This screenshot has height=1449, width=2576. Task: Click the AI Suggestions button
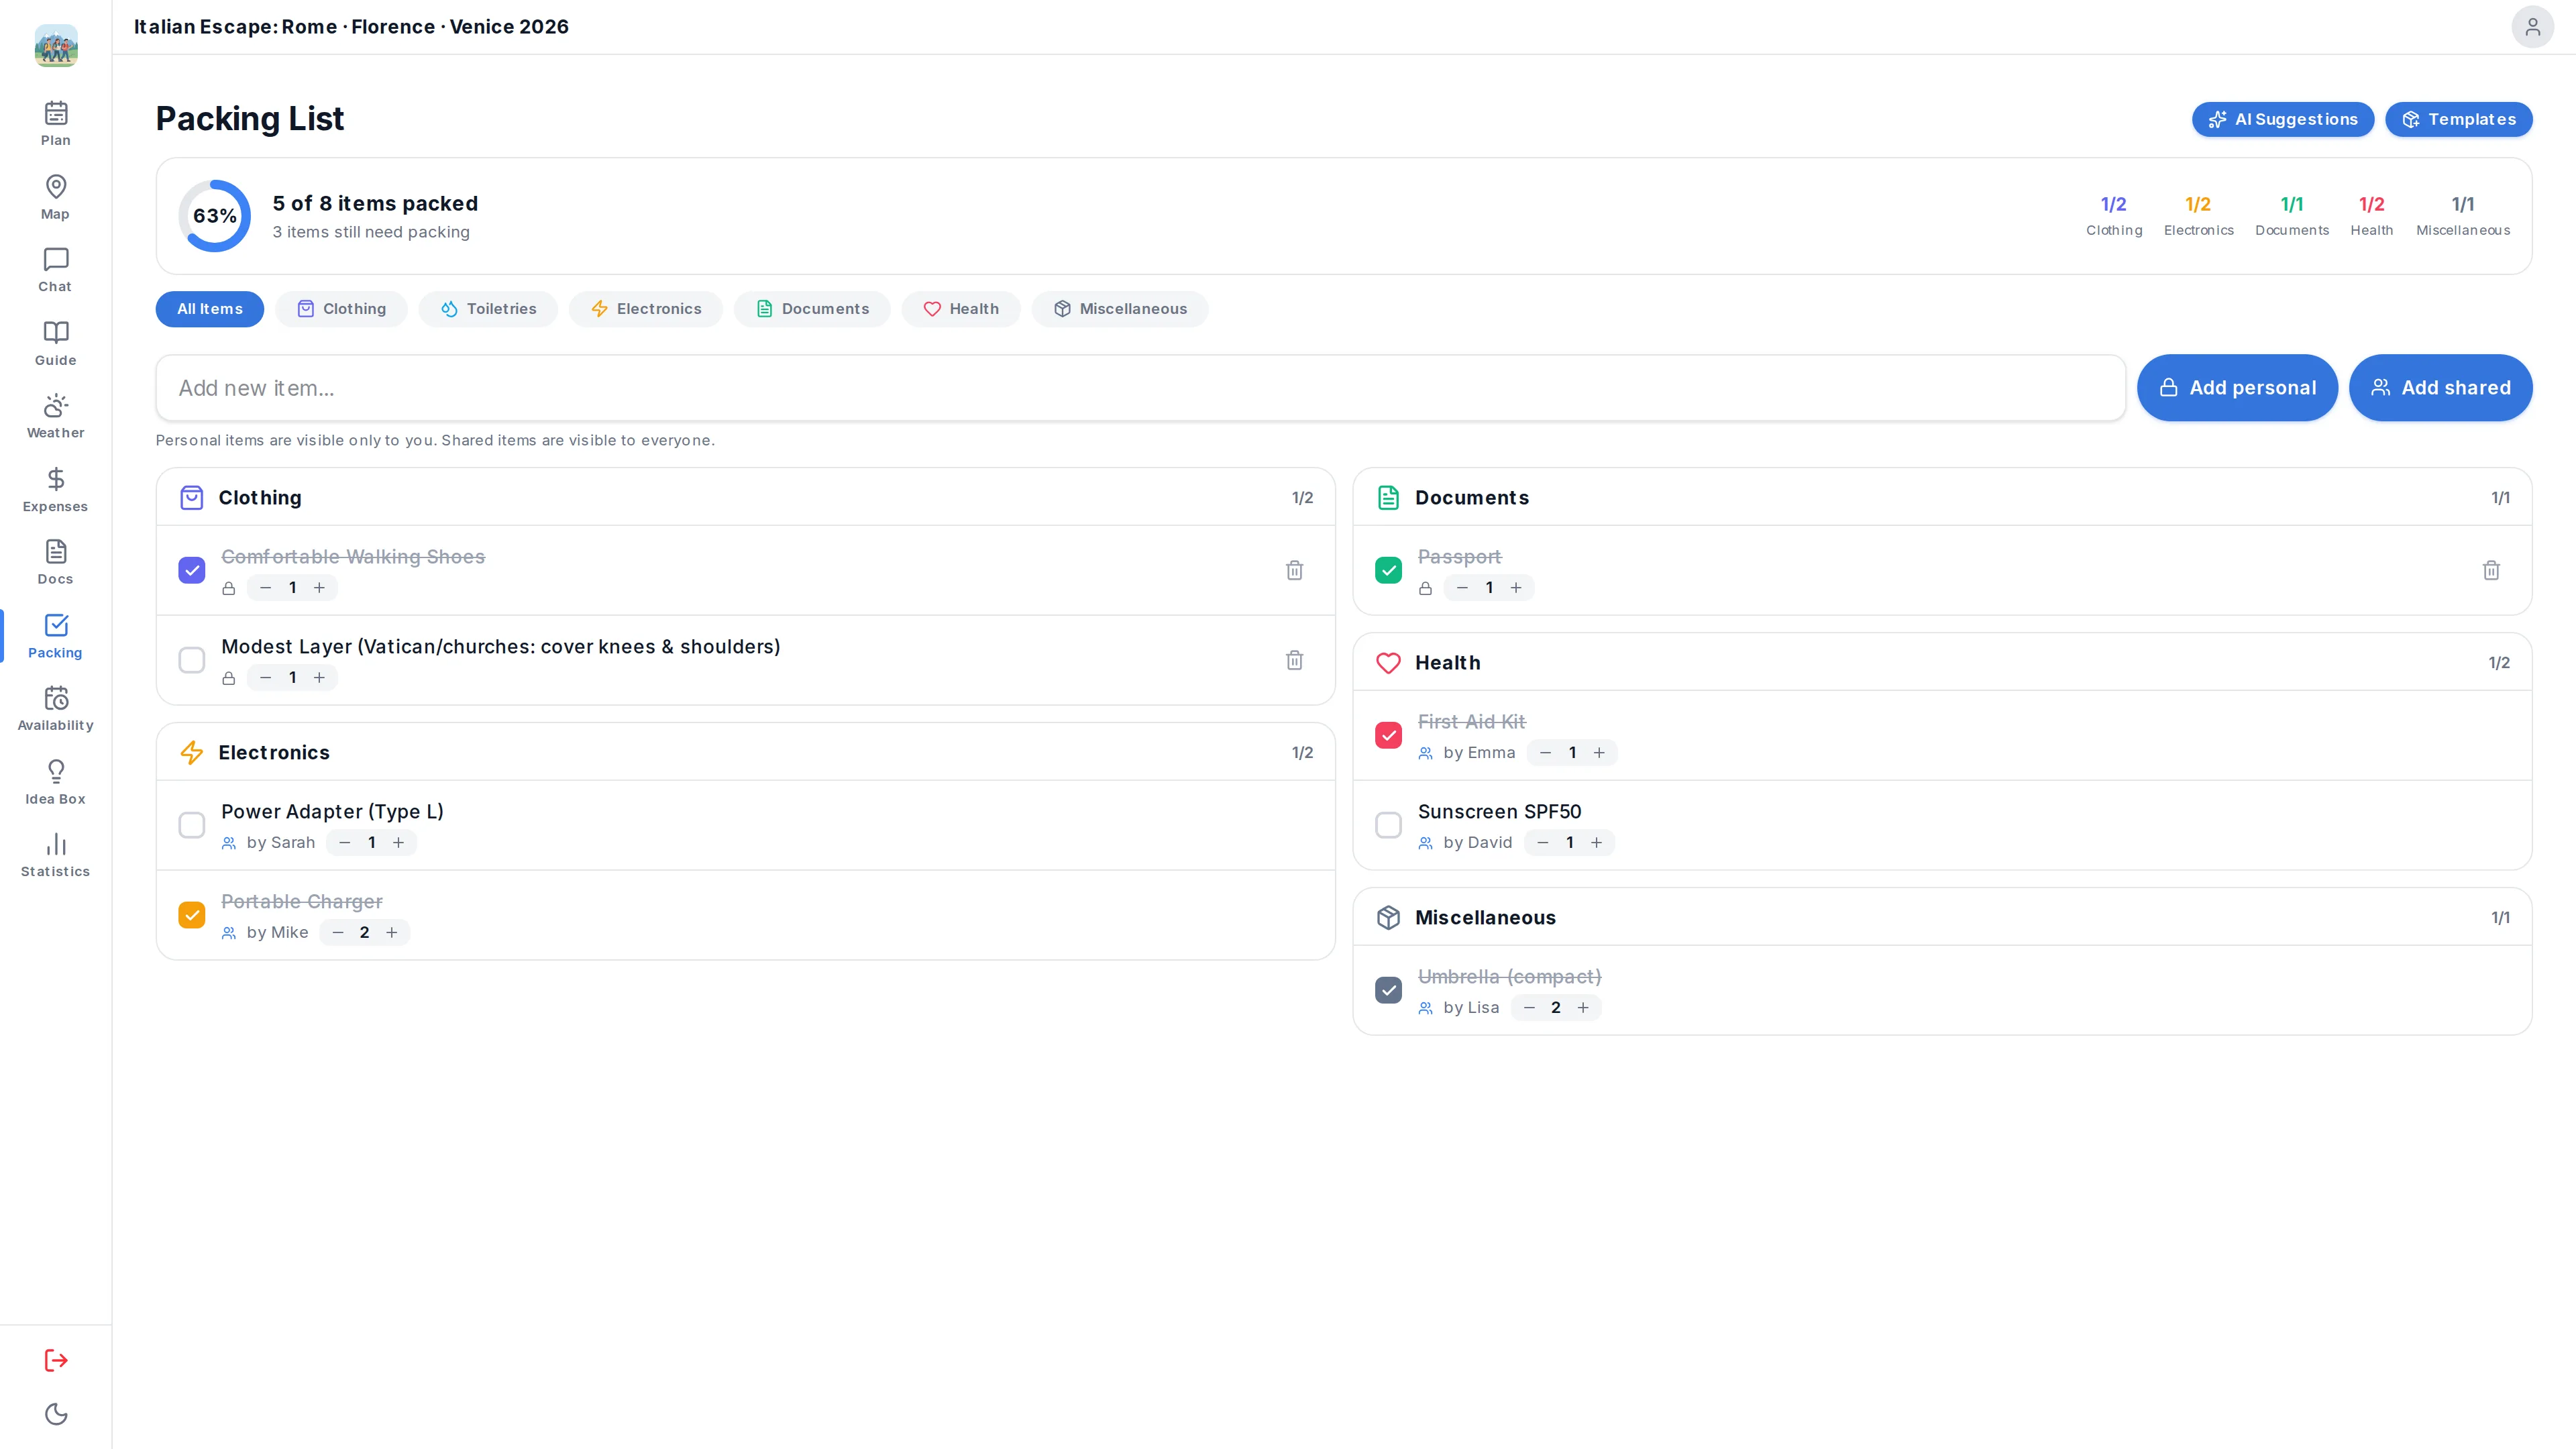coord(2283,119)
